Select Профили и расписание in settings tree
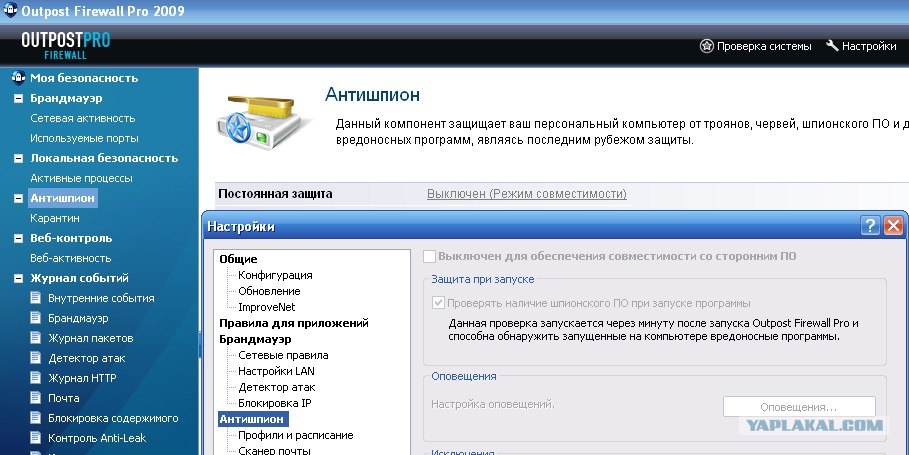The height and width of the screenshot is (455, 909). click(x=296, y=435)
